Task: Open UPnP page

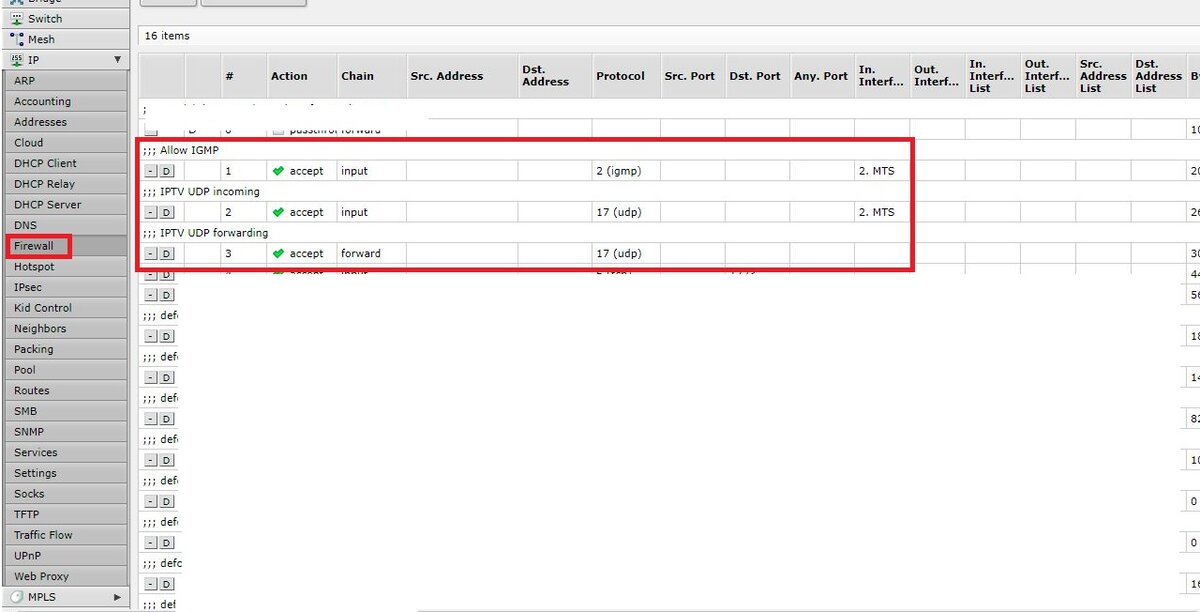Action: click(x=66, y=556)
